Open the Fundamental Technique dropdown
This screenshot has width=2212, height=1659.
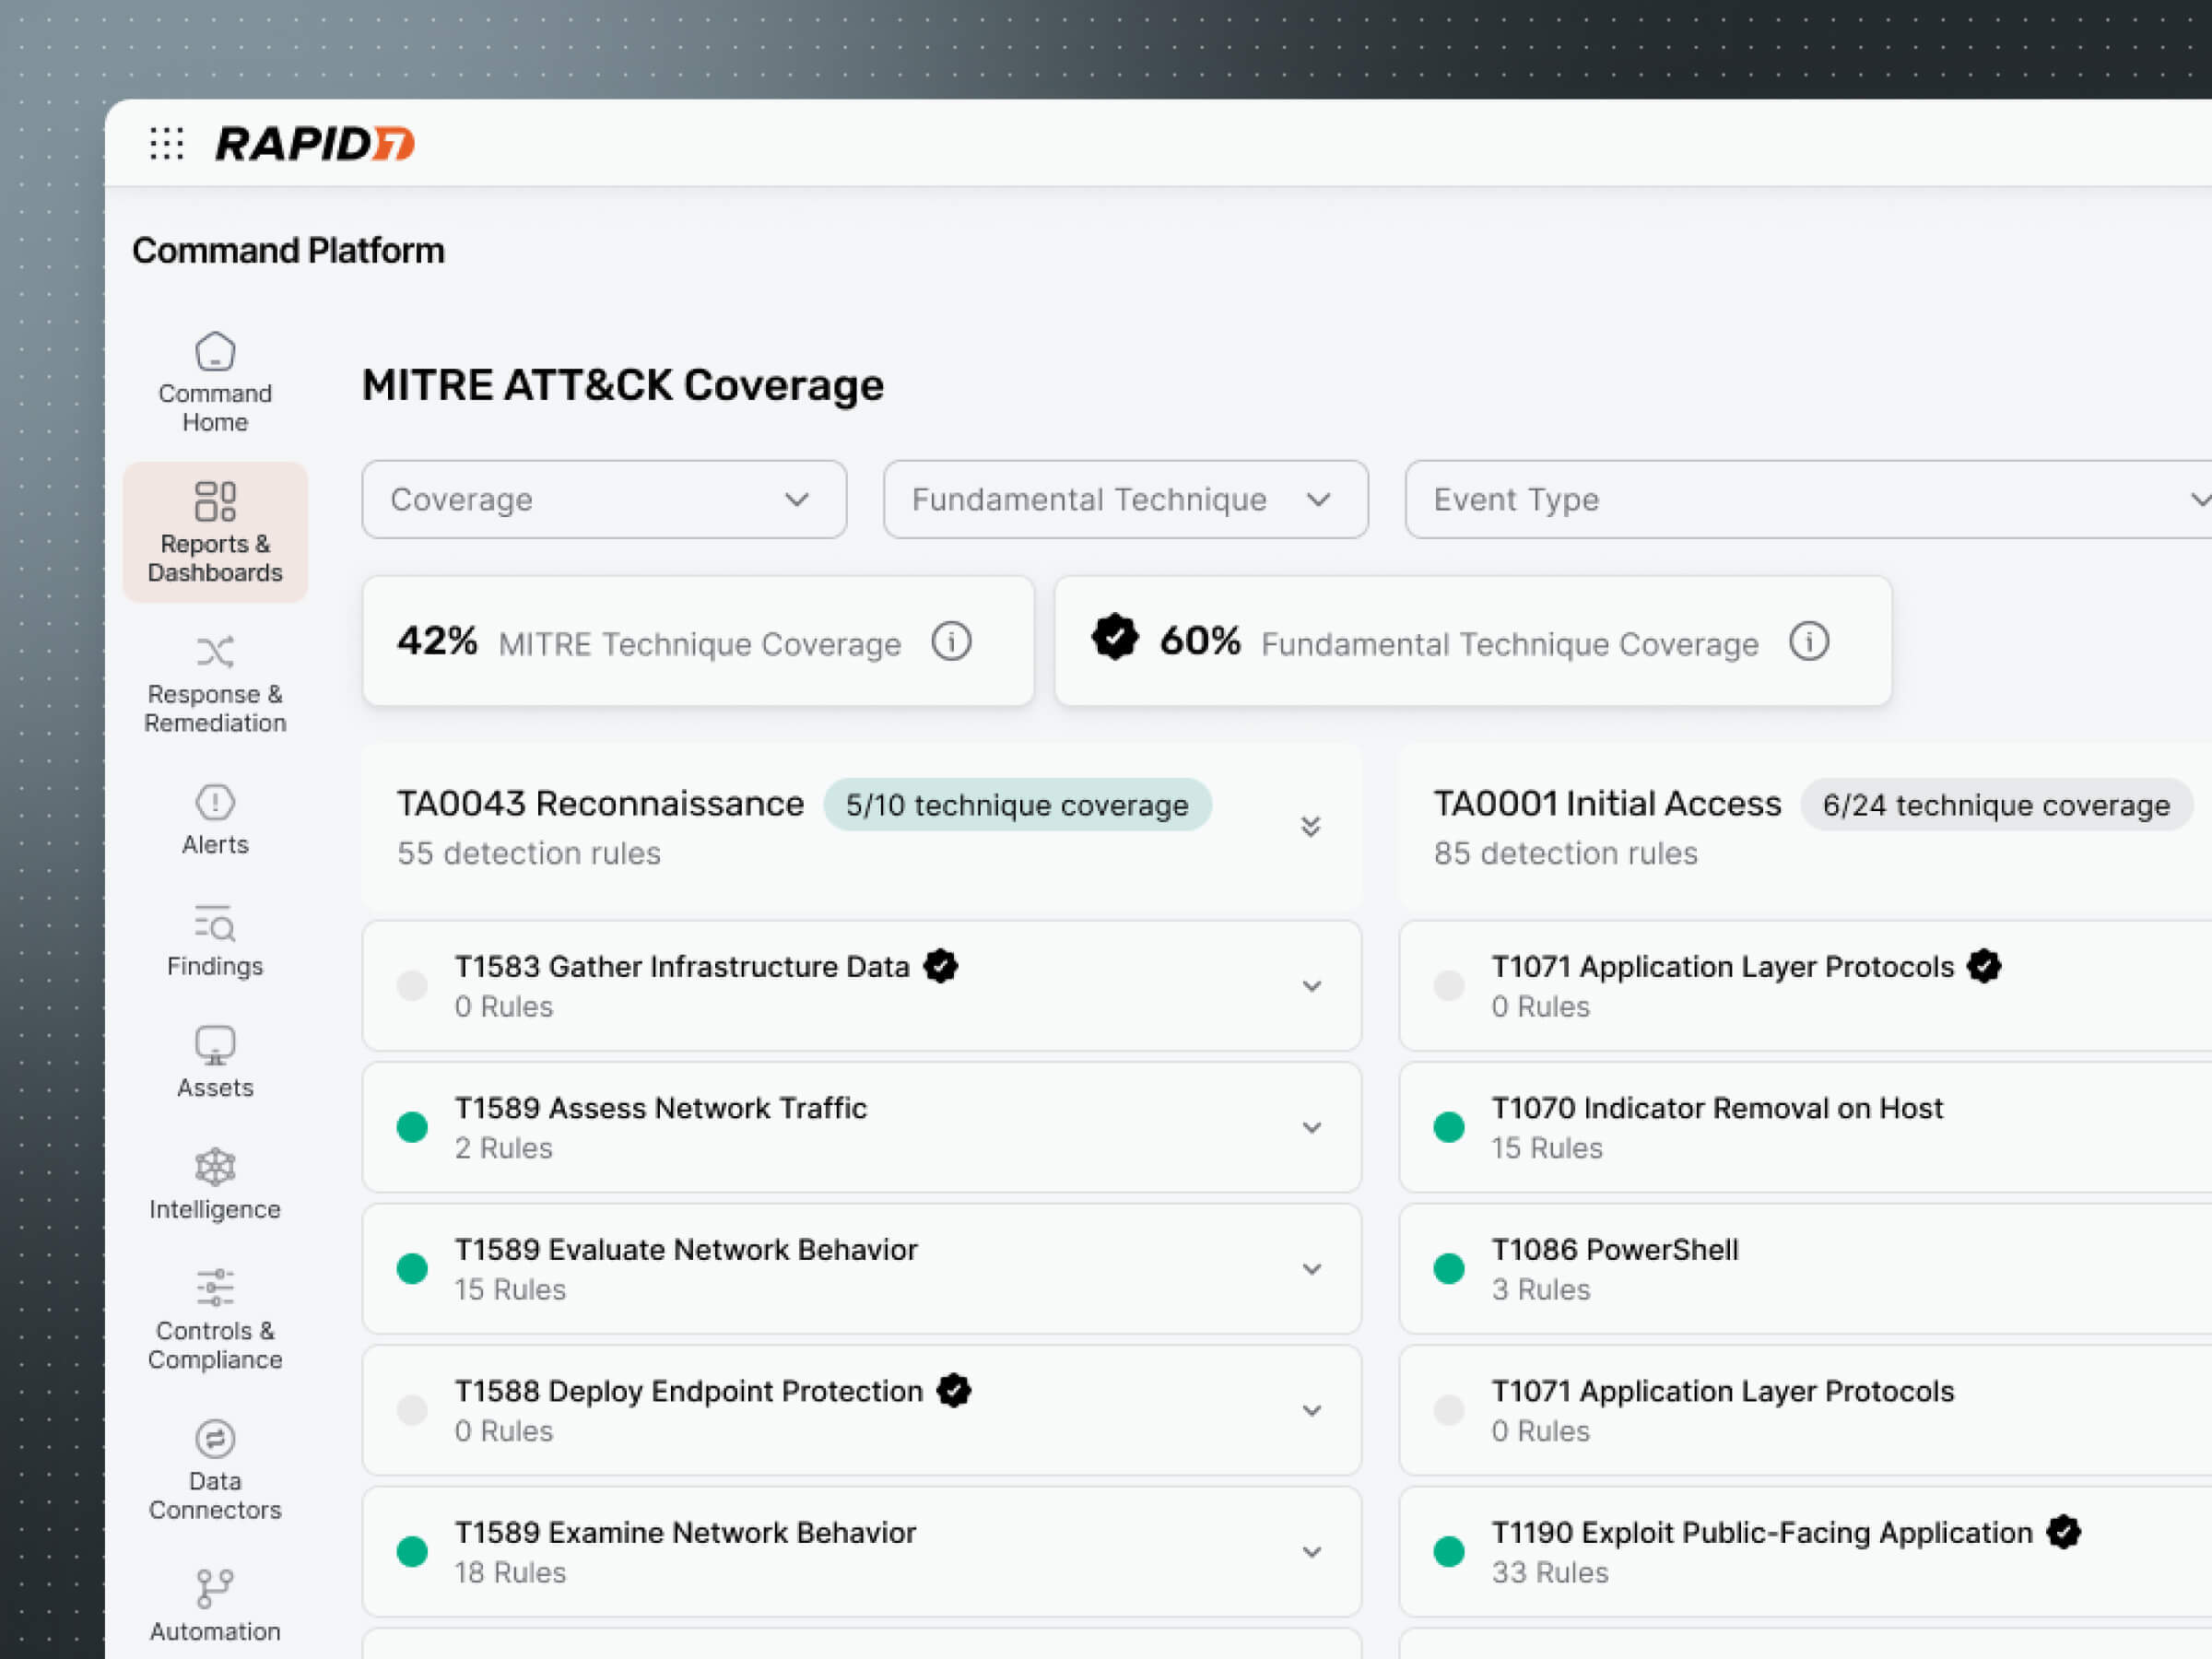pyautogui.click(x=1125, y=500)
